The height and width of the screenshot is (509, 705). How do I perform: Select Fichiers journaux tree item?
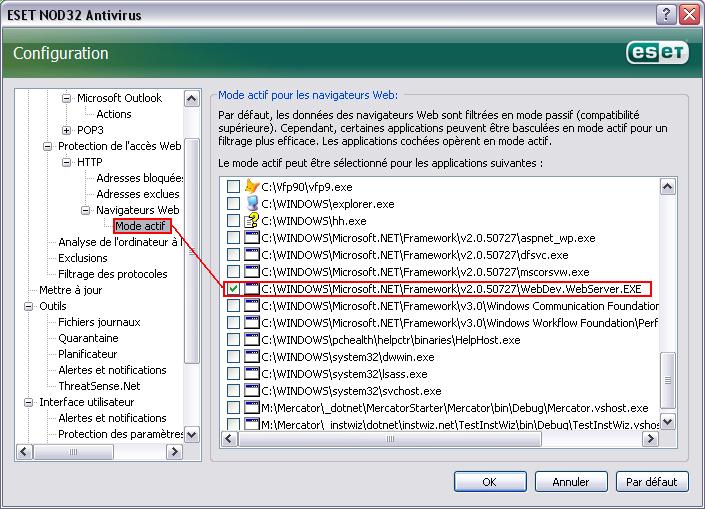99,322
